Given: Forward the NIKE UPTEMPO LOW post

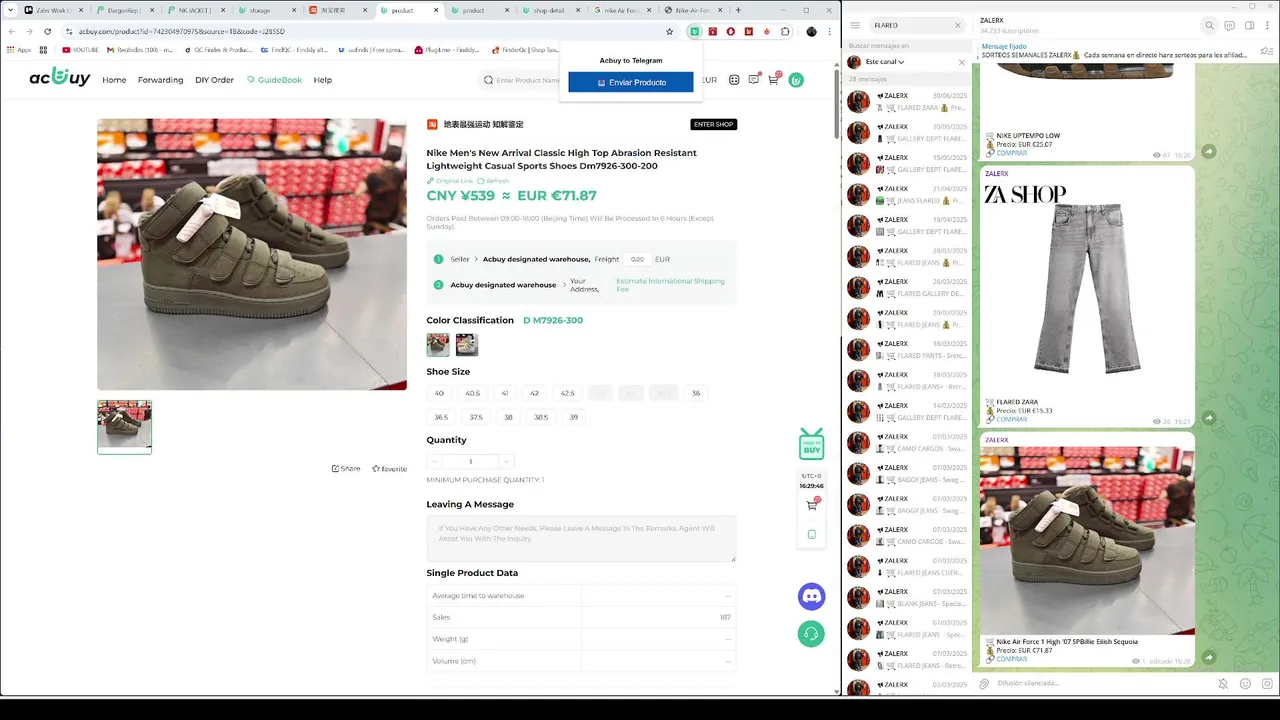Looking at the screenshot, I should click(x=1209, y=151).
